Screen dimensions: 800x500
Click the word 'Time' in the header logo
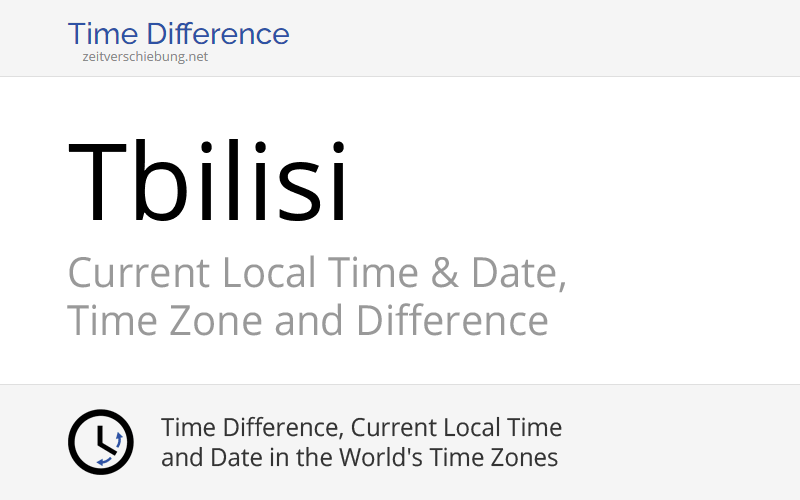(x=100, y=34)
